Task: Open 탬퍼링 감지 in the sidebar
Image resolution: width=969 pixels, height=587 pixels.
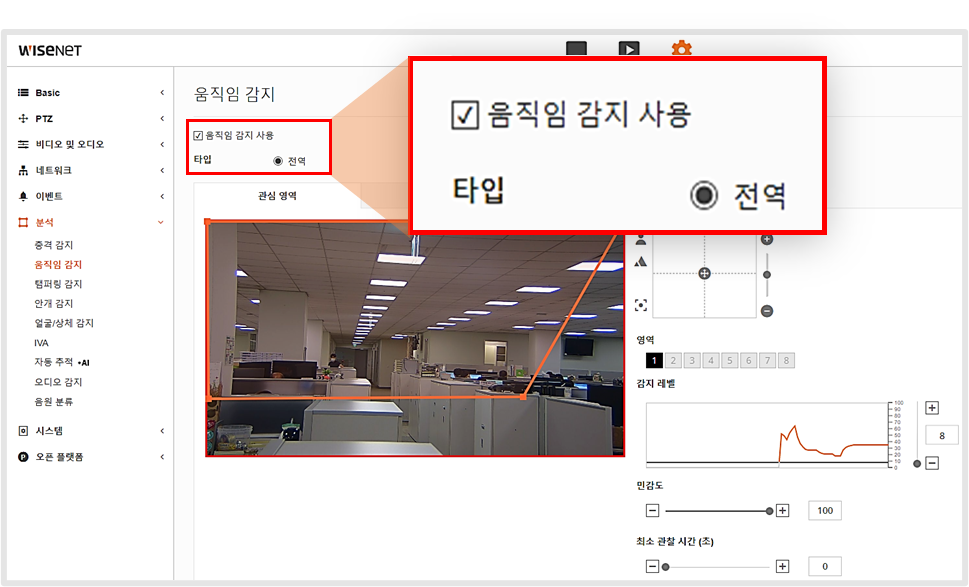Action: point(58,284)
